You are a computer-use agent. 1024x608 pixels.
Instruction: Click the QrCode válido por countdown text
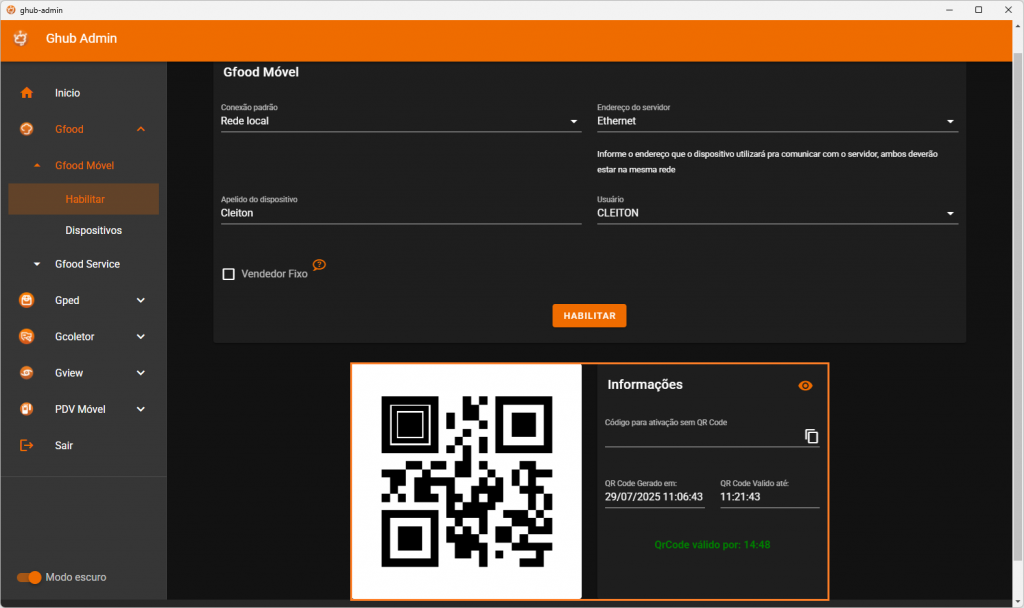(712, 545)
